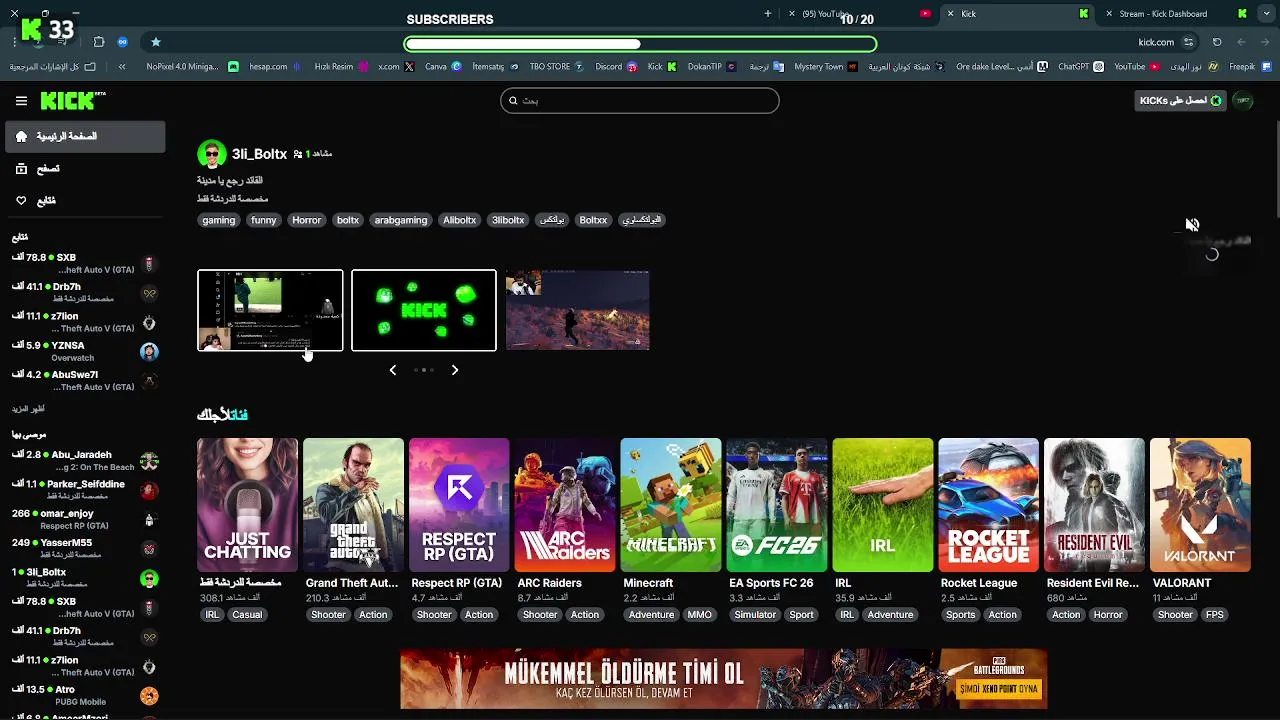Open the 3li_Boltx channel name link
This screenshot has width=1280, height=720.
(x=259, y=154)
